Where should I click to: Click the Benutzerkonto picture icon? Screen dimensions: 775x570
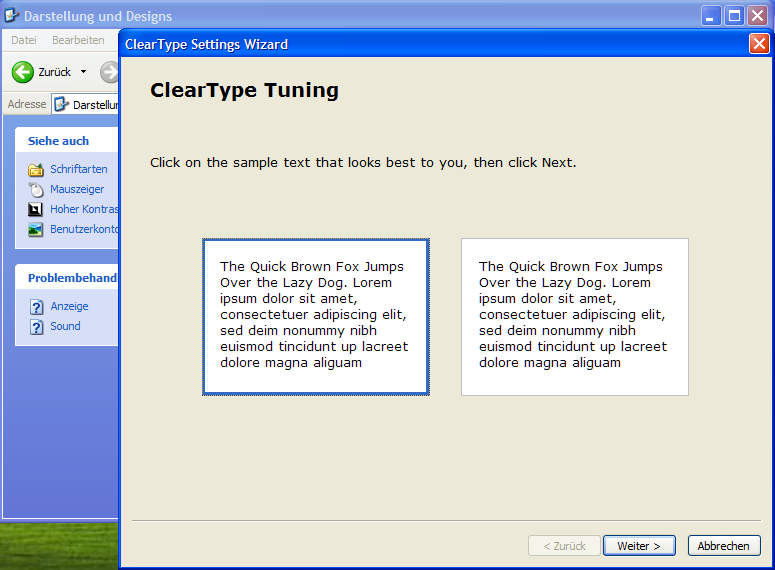coord(36,230)
